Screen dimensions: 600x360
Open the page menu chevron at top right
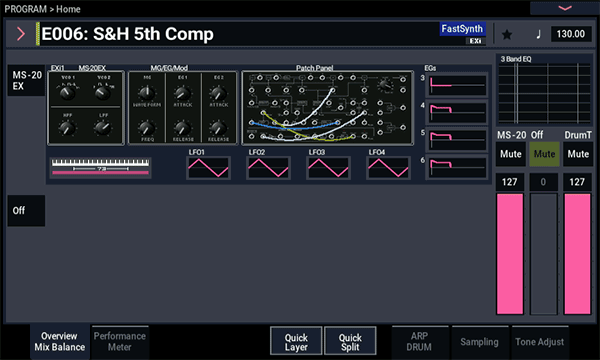pyautogui.click(x=565, y=8)
